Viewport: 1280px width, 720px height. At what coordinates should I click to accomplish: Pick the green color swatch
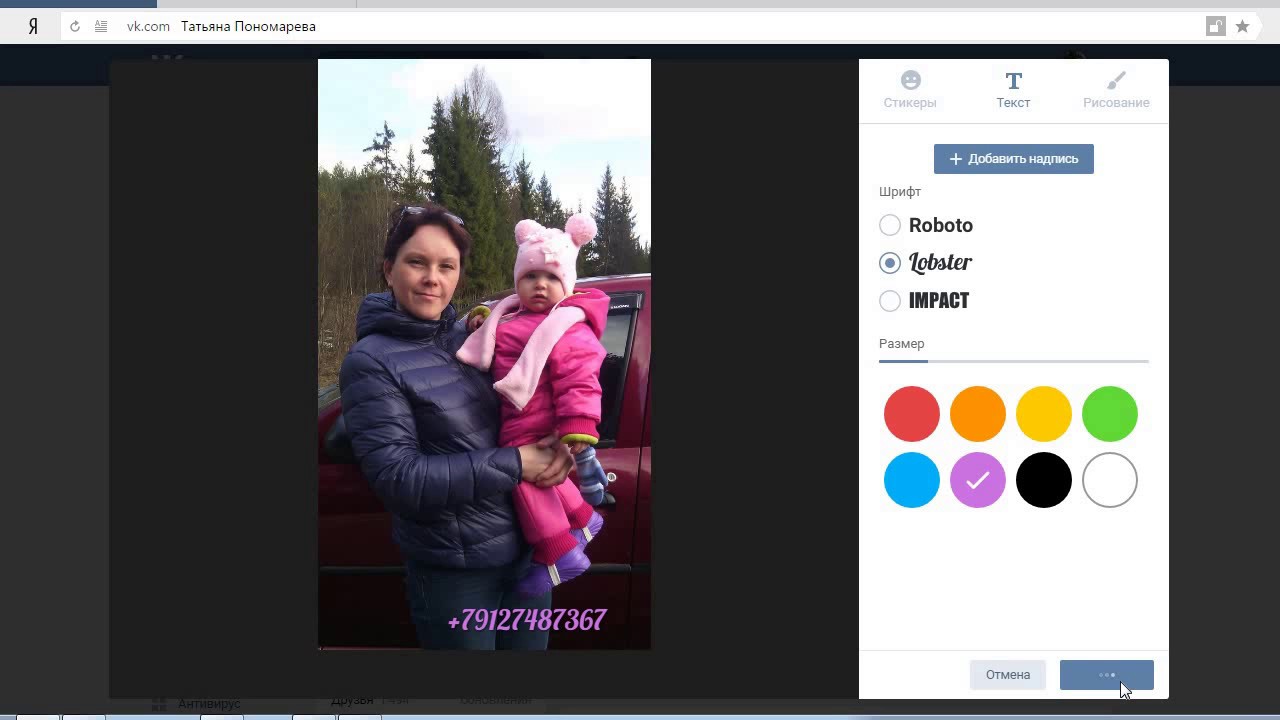click(x=1110, y=414)
